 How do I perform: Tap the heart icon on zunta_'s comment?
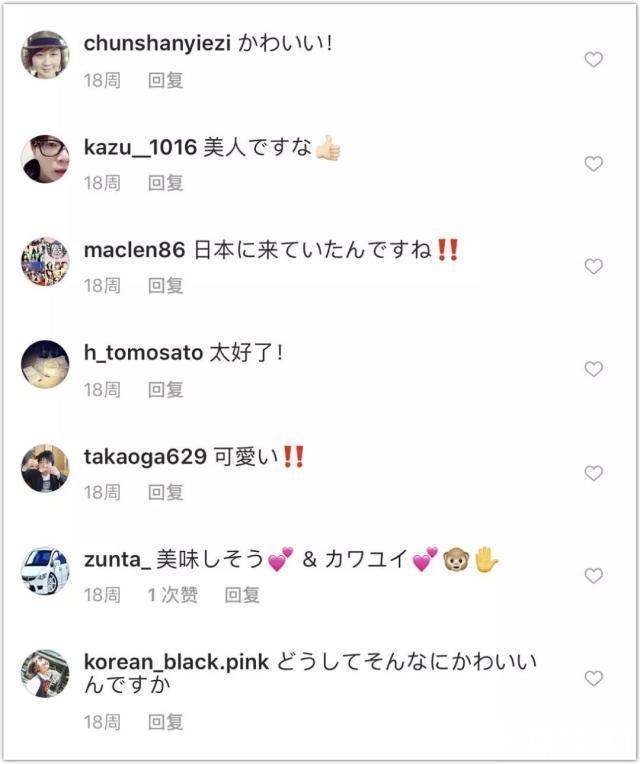593,575
